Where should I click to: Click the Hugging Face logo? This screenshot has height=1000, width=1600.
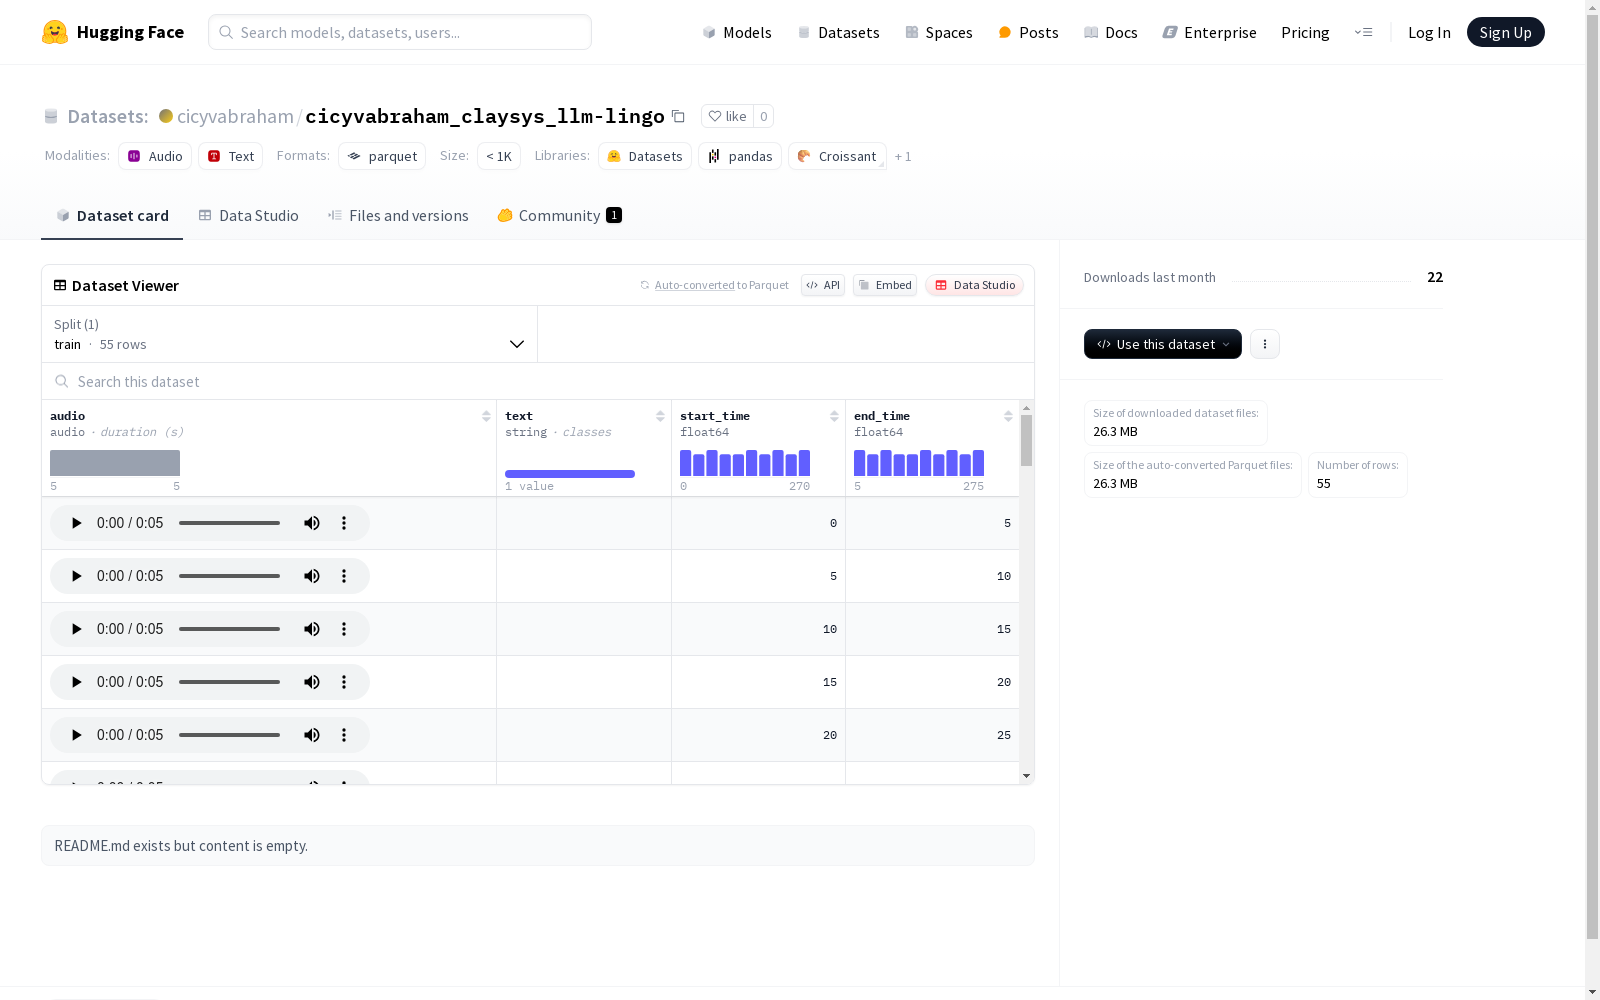click(x=113, y=32)
